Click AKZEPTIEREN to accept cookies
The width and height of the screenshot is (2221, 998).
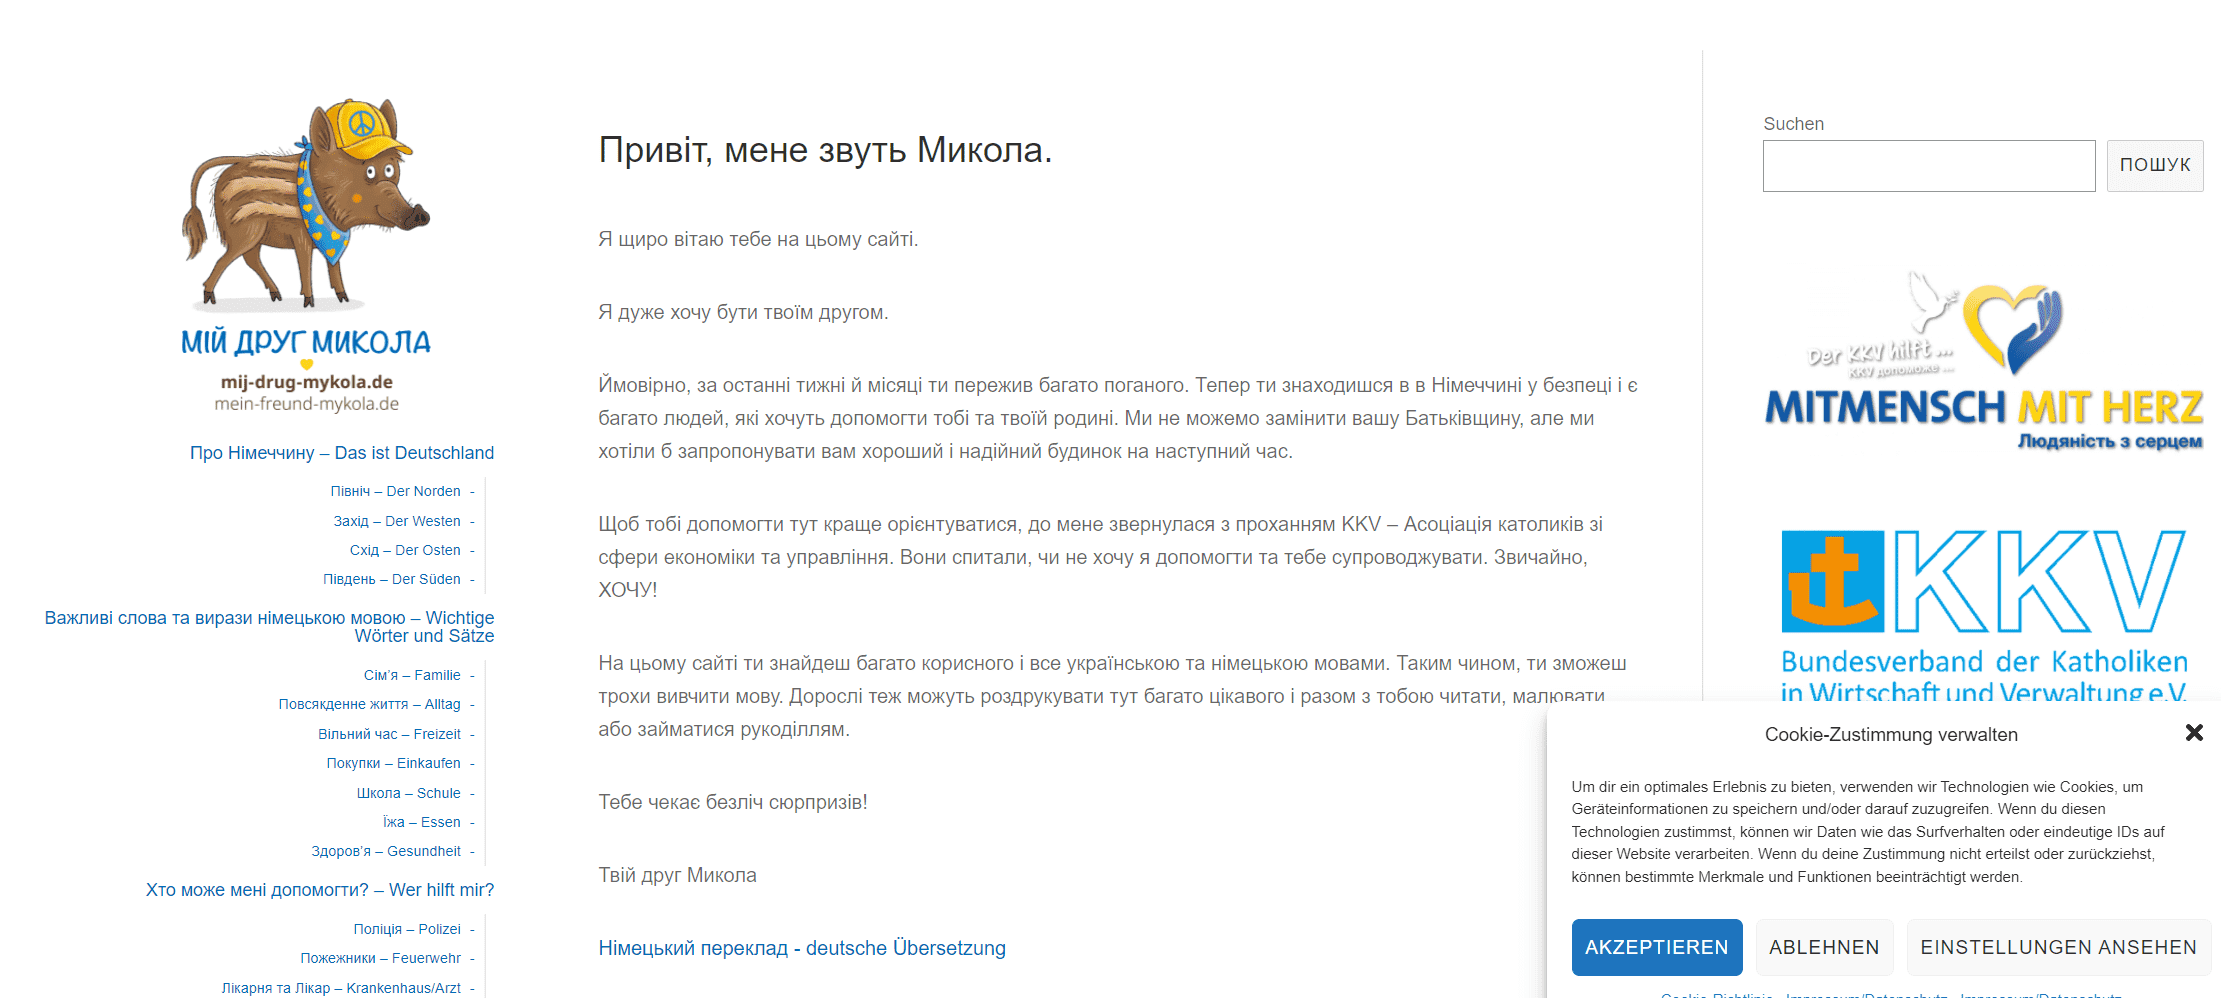pyautogui.click(x=1656, y=947)
